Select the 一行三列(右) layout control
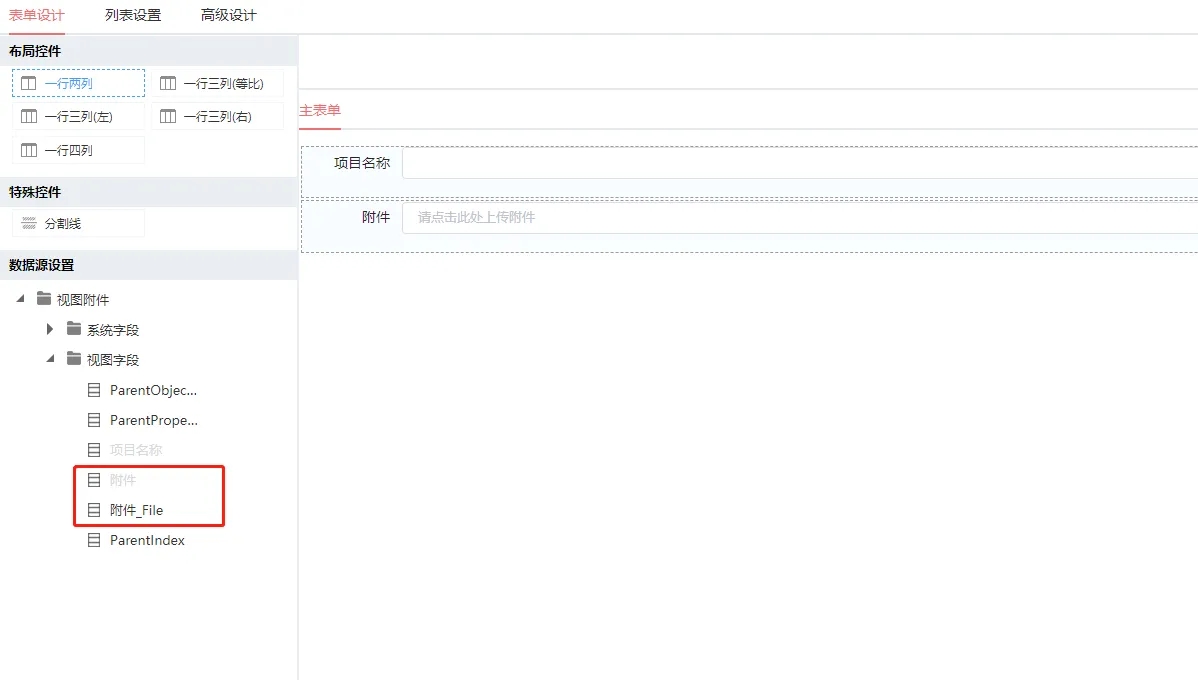1198x680 pixels. [x=217, y=117]
